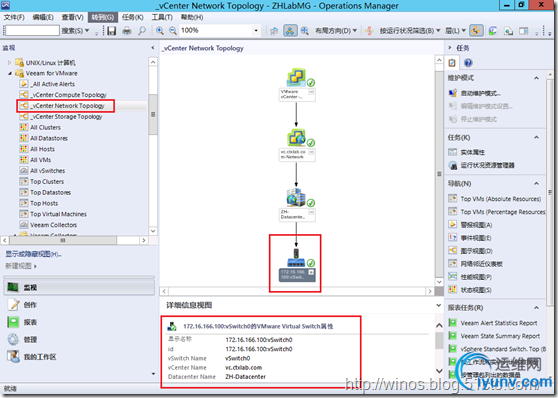Click the 显示或隐藏视图 link

tap(33, 254)
